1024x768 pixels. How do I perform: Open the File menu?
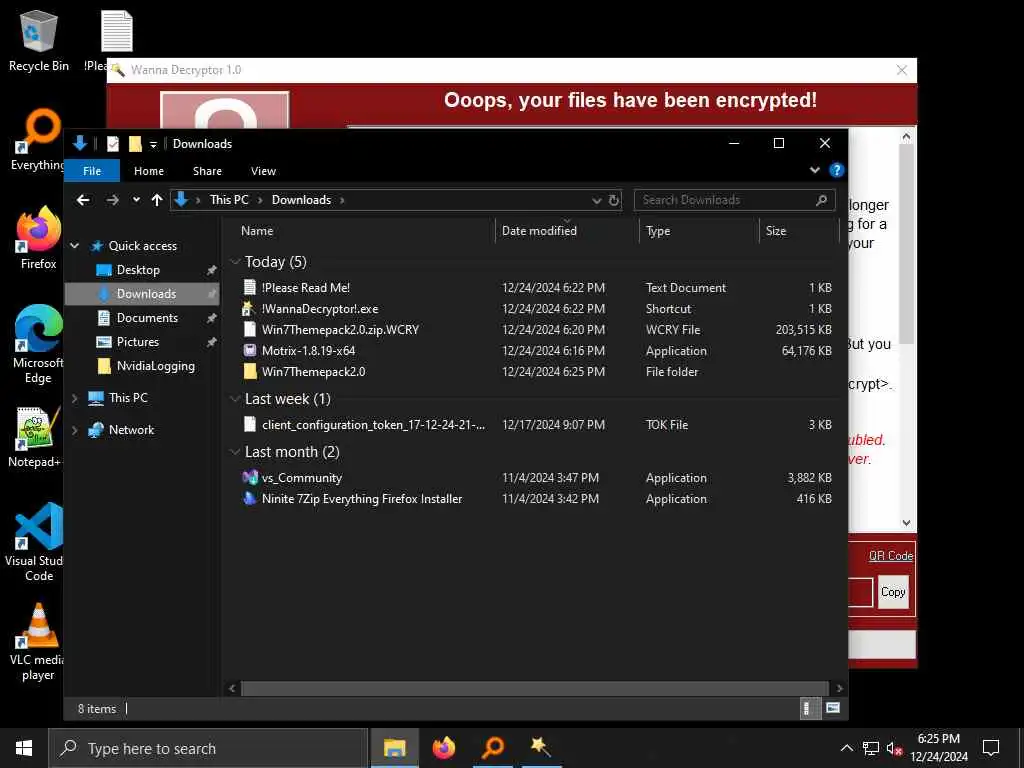click(92, 171)
